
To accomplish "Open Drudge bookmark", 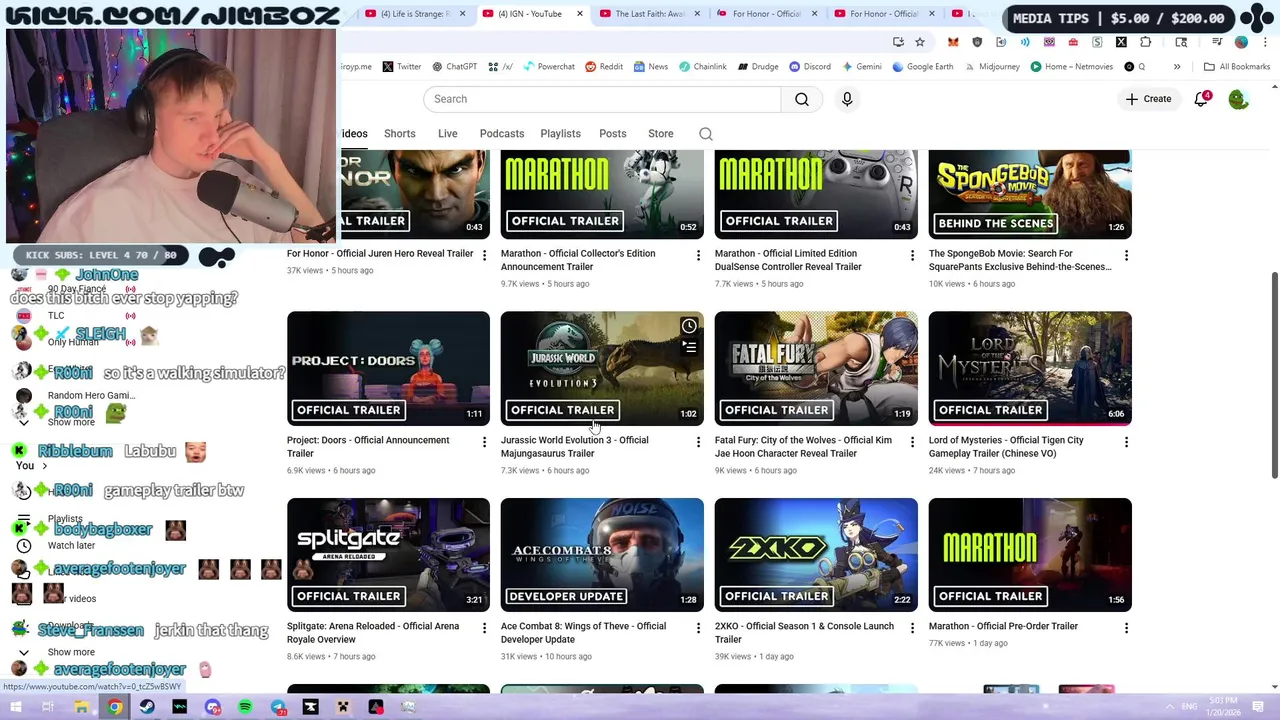I will click(x=758, y=67).
